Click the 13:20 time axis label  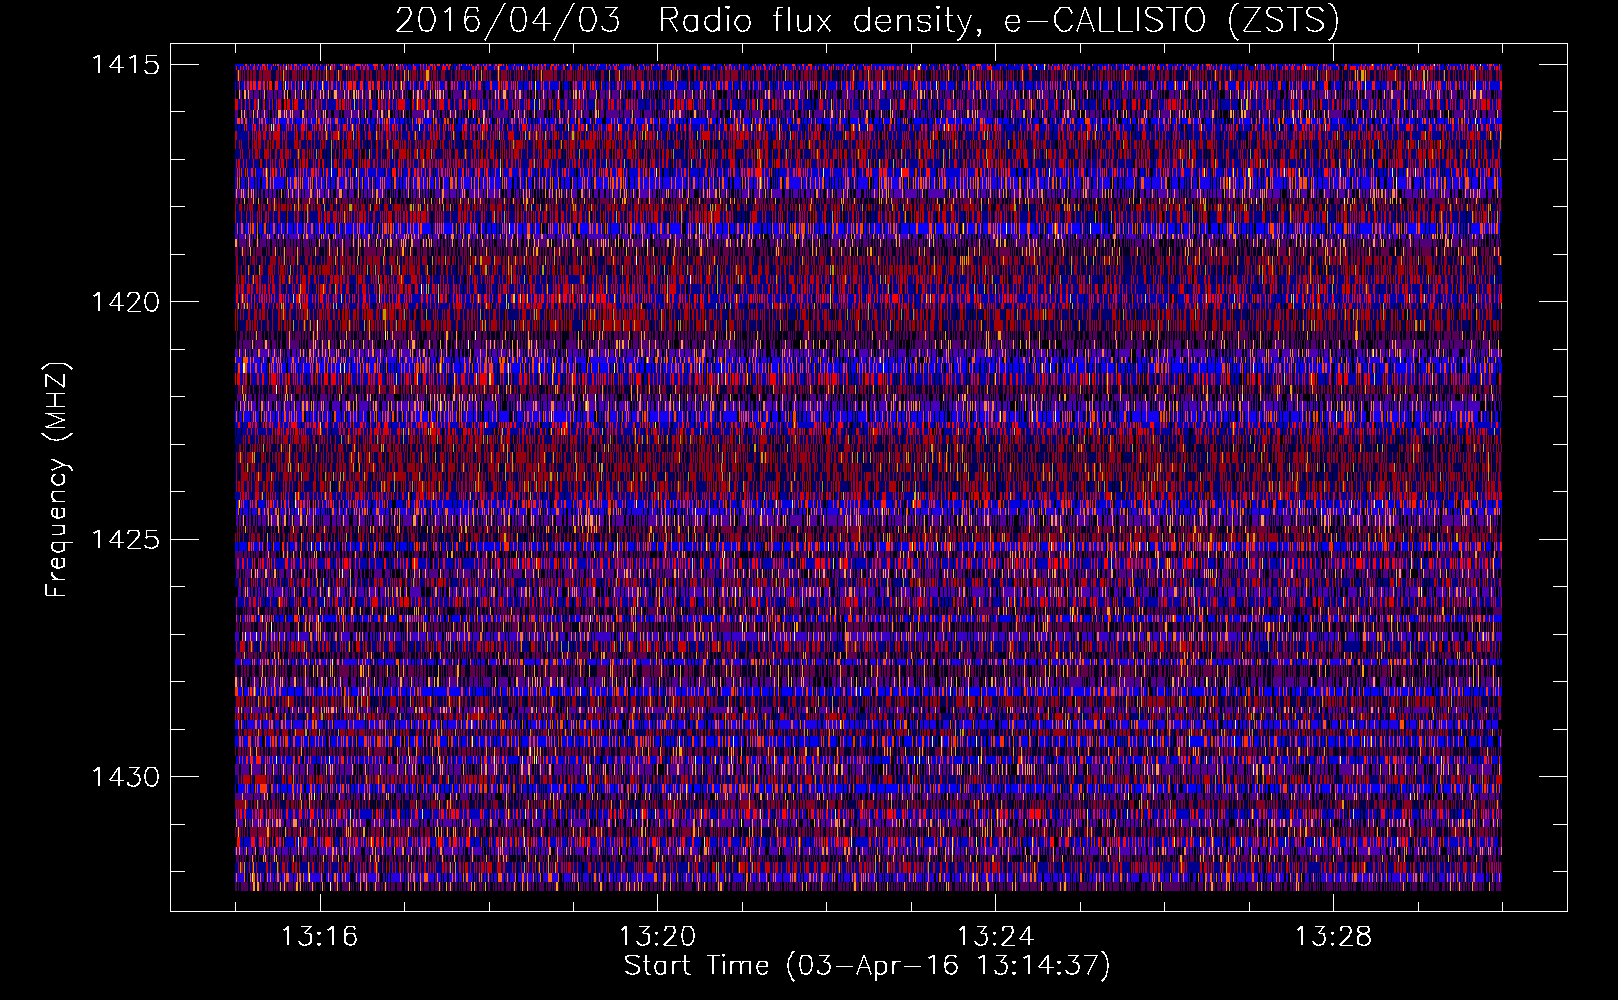[x=657, y=937]
